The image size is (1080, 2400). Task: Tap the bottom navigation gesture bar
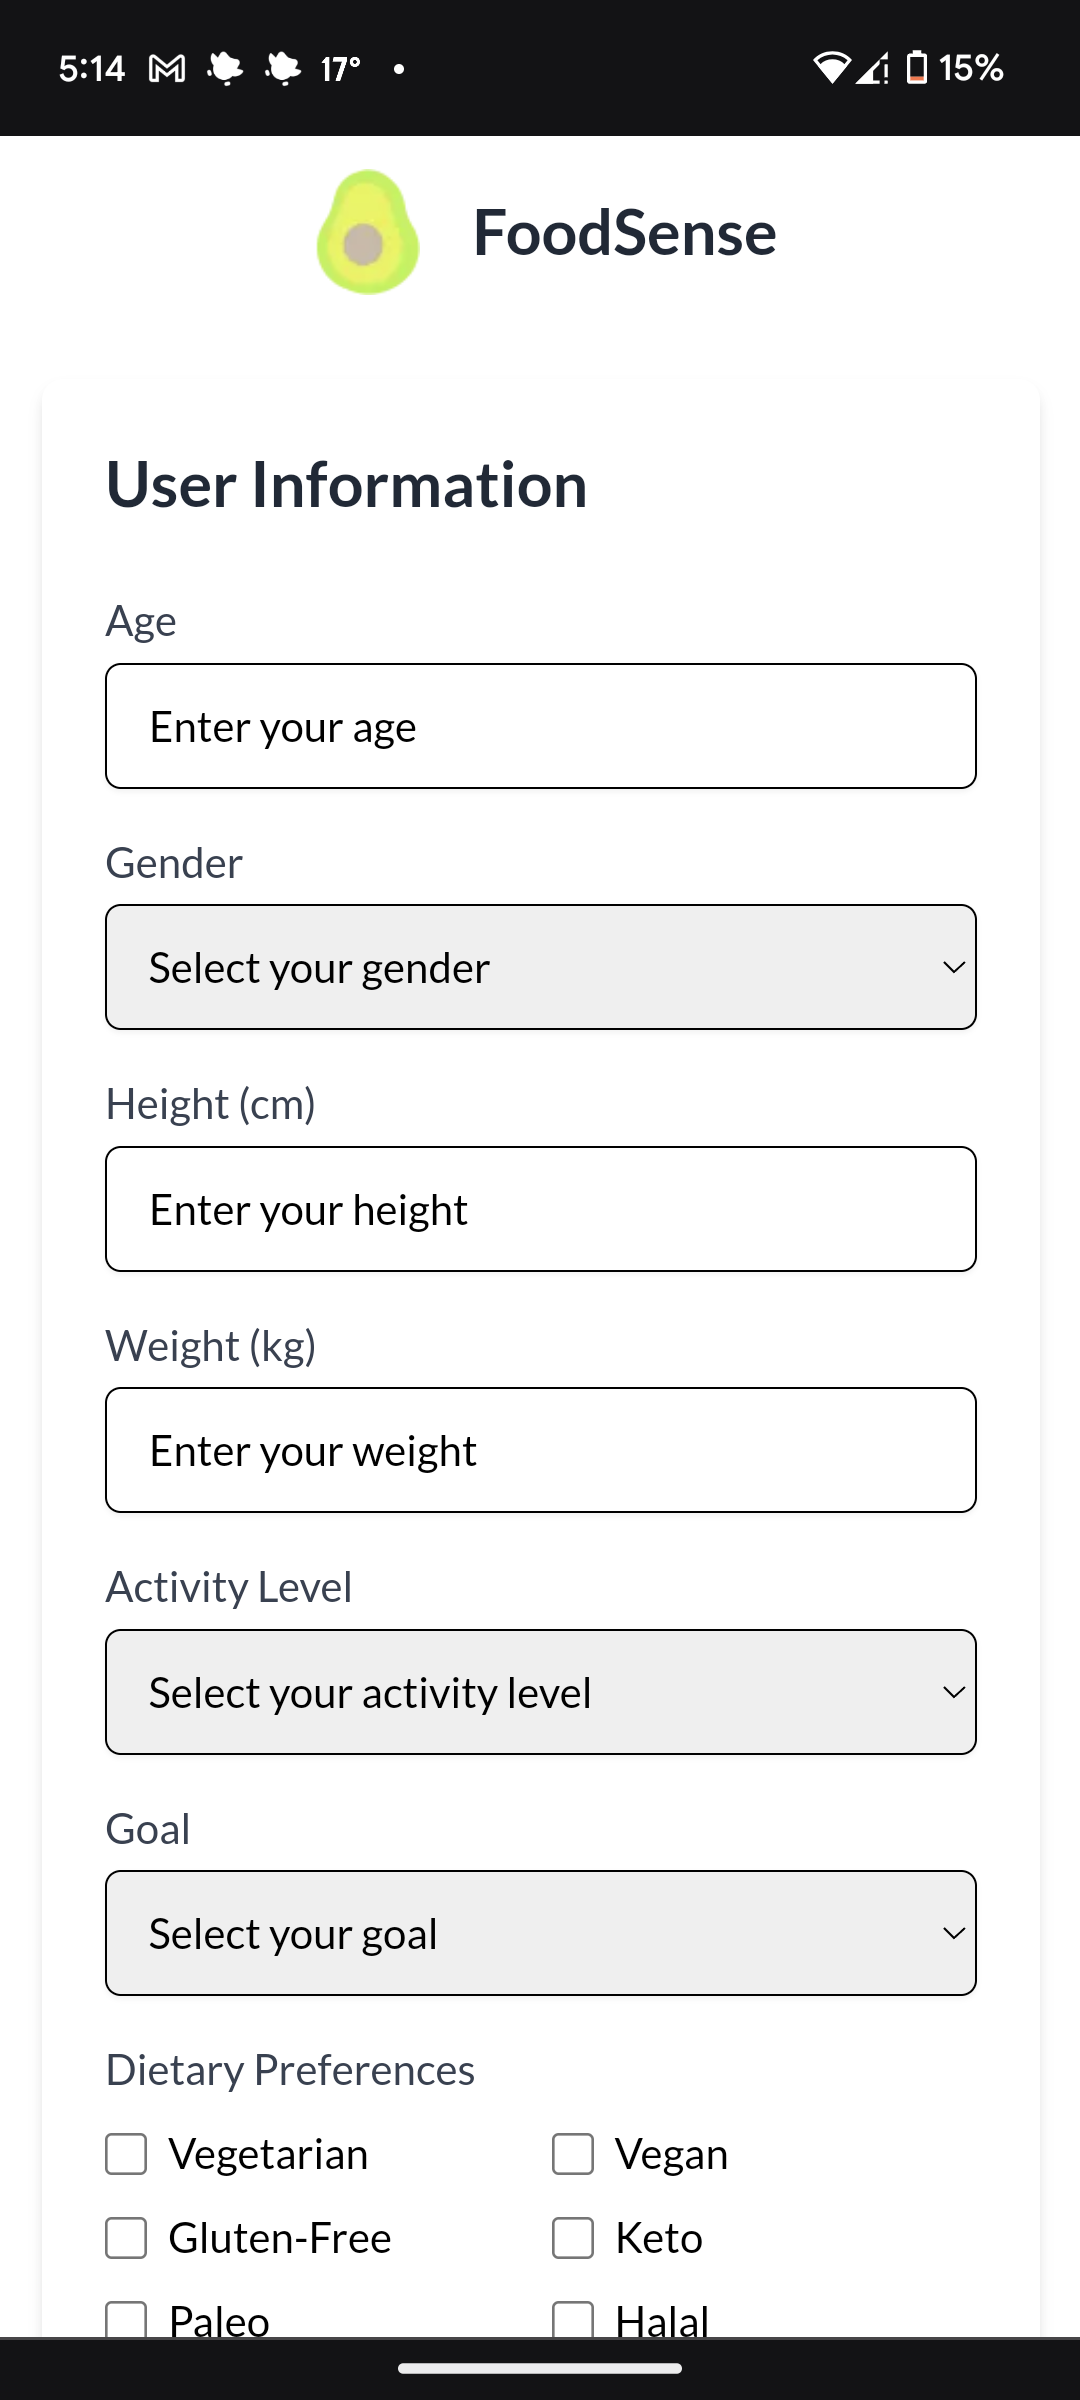pos(540,2368)
